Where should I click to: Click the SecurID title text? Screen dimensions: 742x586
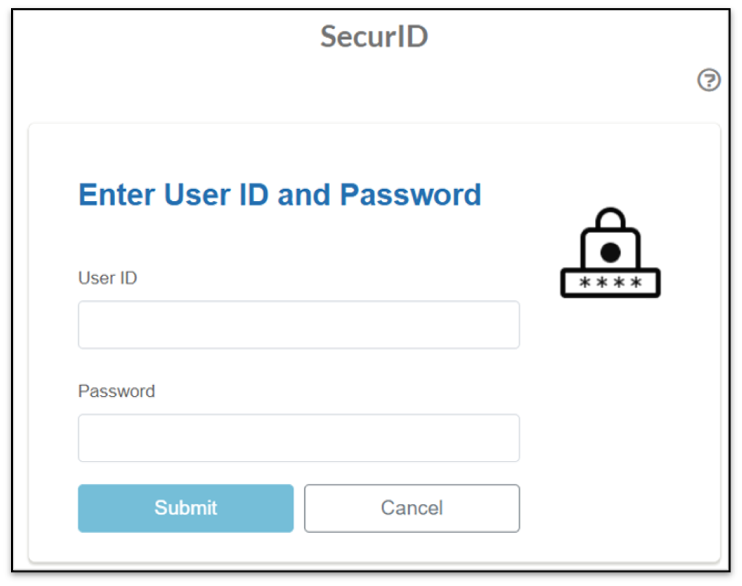click(374, 37)
